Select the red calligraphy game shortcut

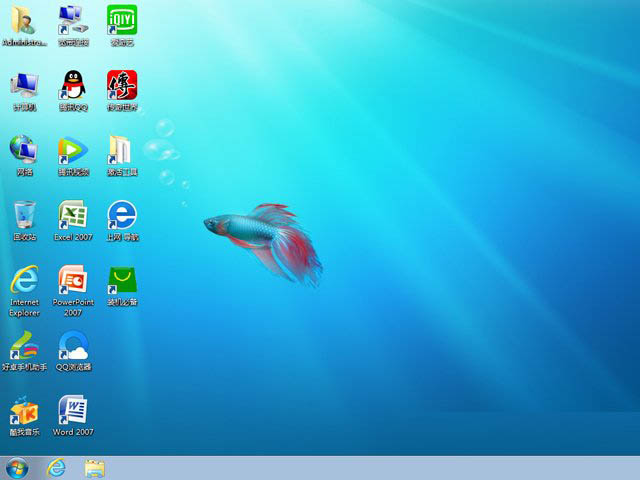coord(121,85)
